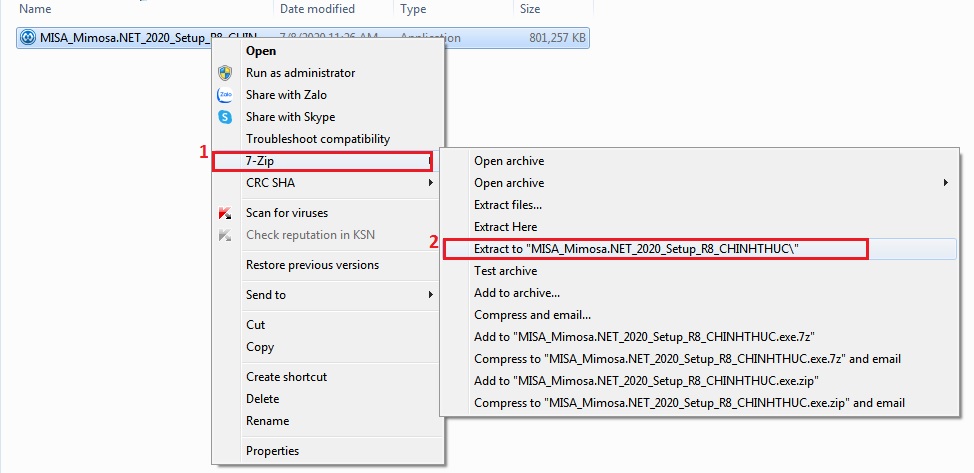Sort by the Type column header
Image resolution: width=974 pixels, height=473 pixels.
pos(413,9)
